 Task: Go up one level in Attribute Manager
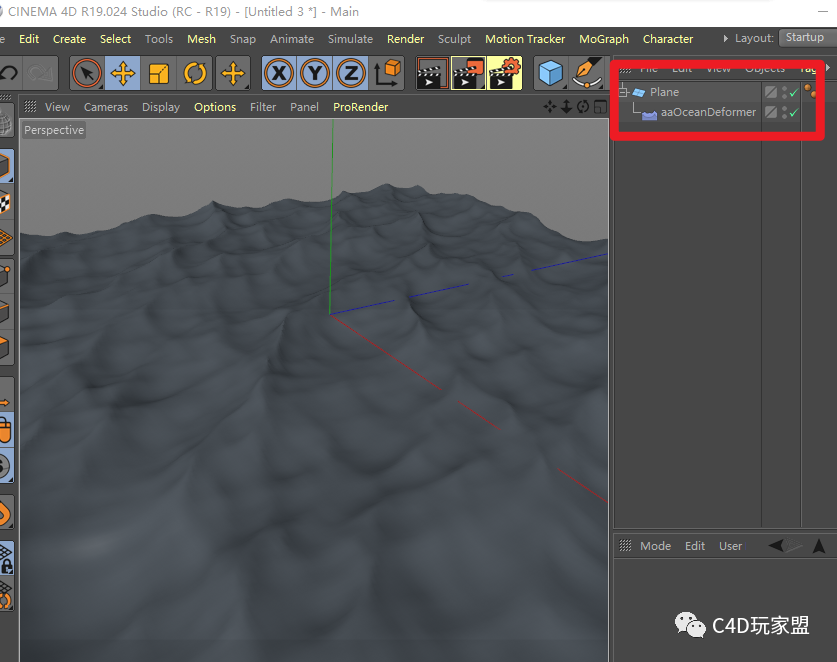coord(819,546)
